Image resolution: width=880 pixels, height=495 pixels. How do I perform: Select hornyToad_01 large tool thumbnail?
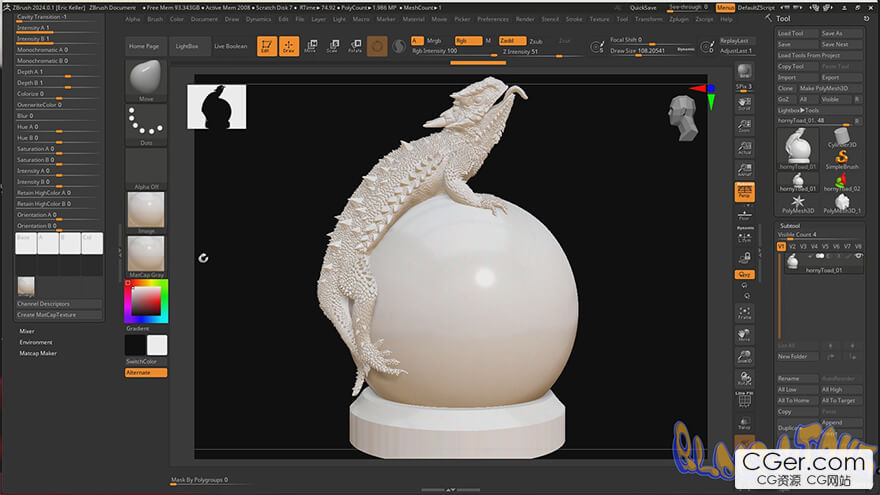pyautogui.click(x=798, y=149)
